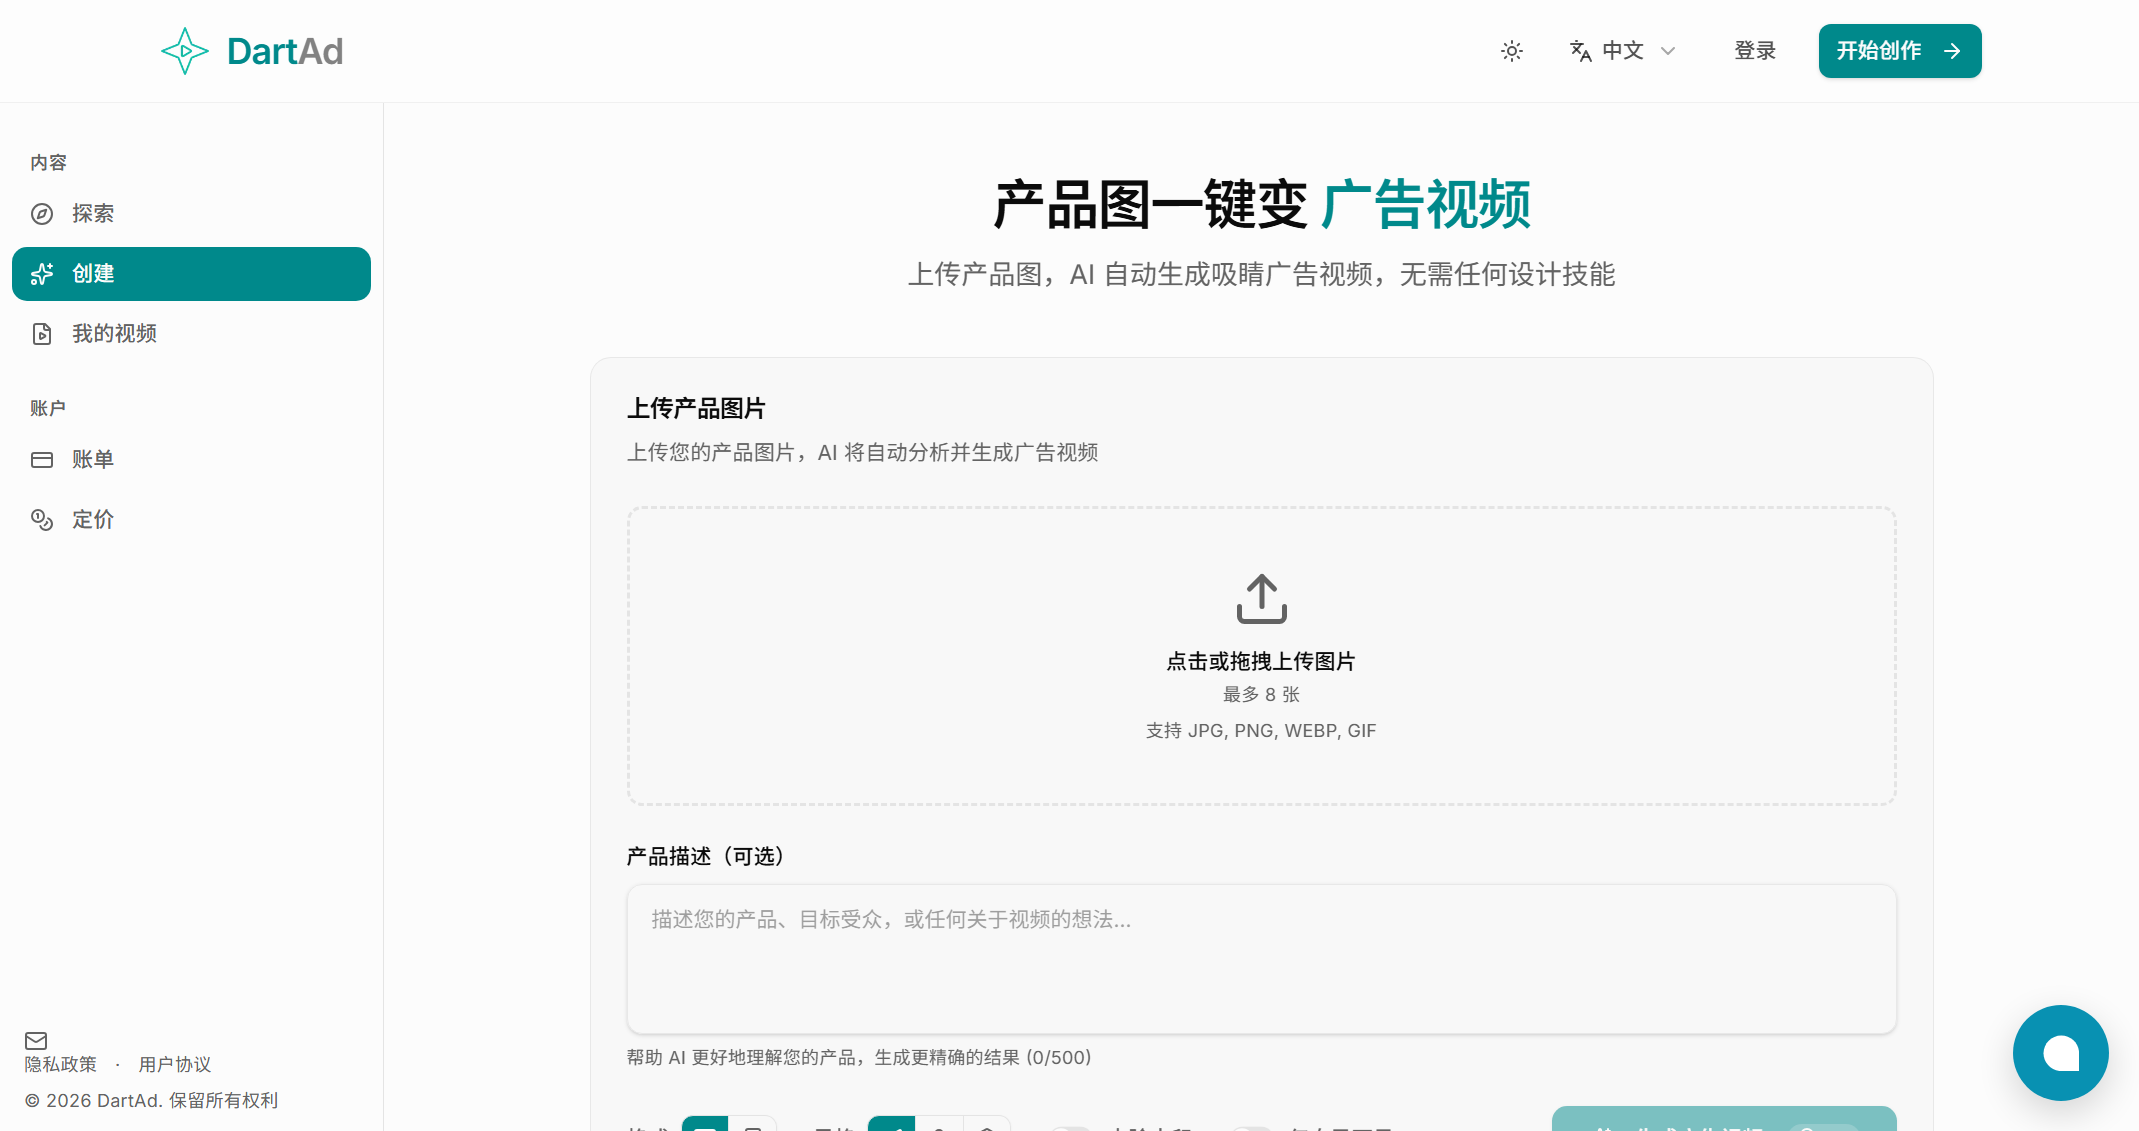Click the text 上传您的产品图片，AI 将自动分析
The image size is (2139, 1131).
[x=862, y=453]
